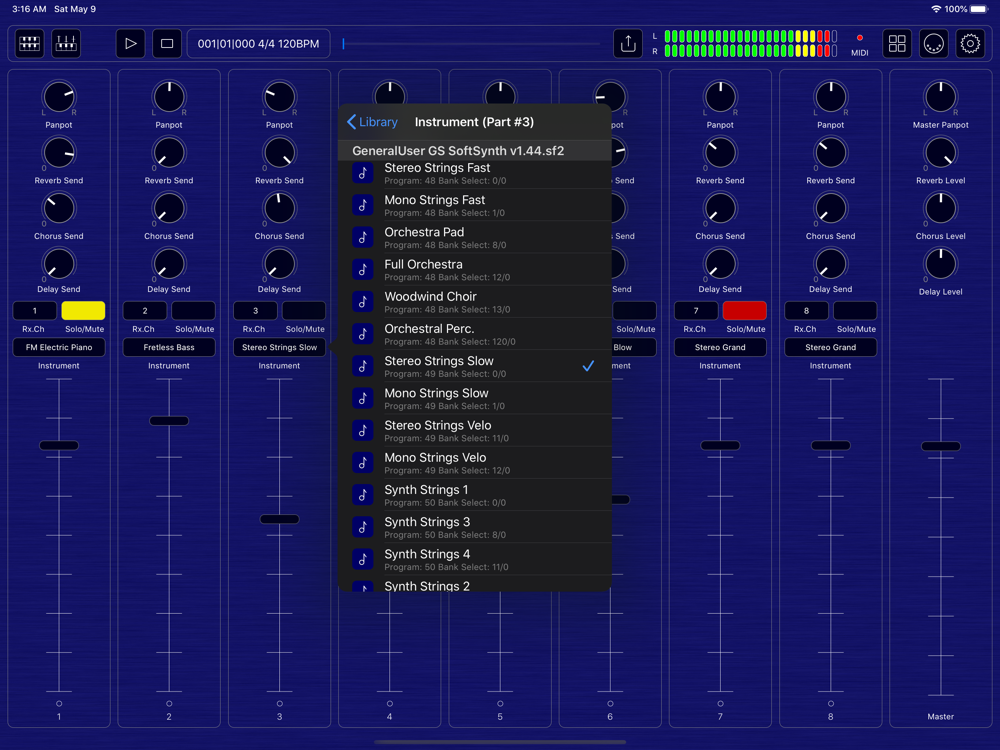This screenshot has height=750, width=1000.
Task: Click the note icon beside Mono Strings Velo
Action: (363, 462)
